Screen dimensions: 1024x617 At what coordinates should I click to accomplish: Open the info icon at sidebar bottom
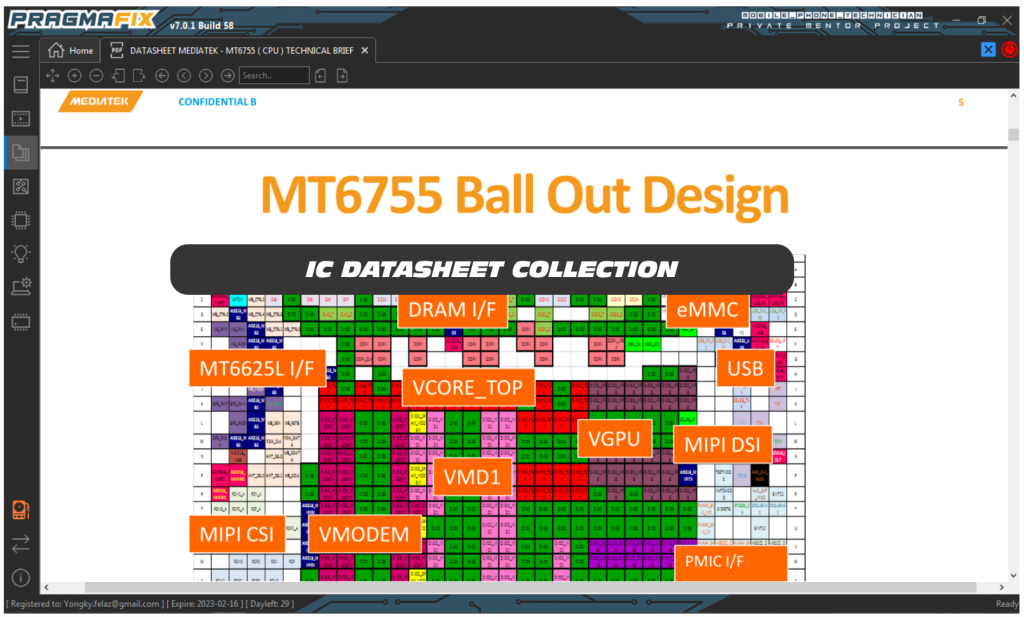click(20, 578)
